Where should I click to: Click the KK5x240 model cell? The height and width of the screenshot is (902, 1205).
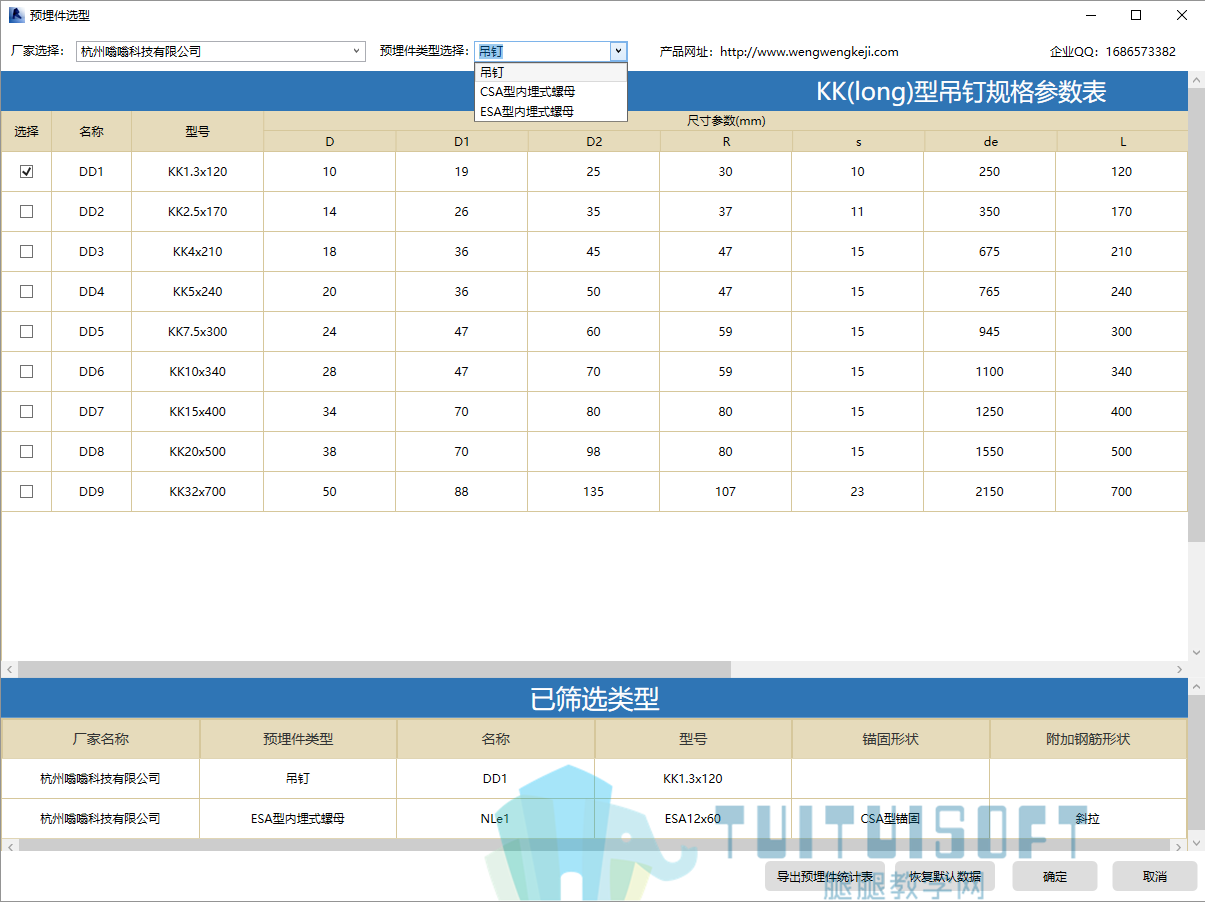pos(198,291)
